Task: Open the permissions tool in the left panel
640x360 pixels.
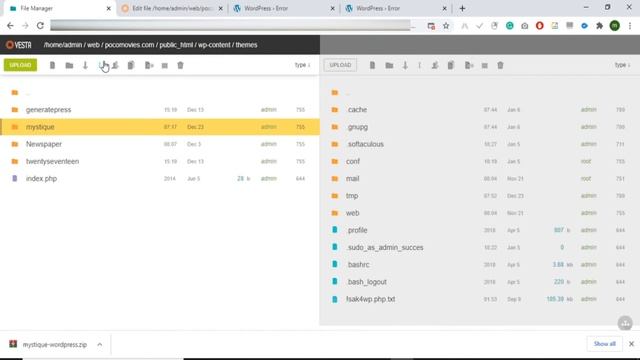Action: pyautogui.click(x=116, y=65)
